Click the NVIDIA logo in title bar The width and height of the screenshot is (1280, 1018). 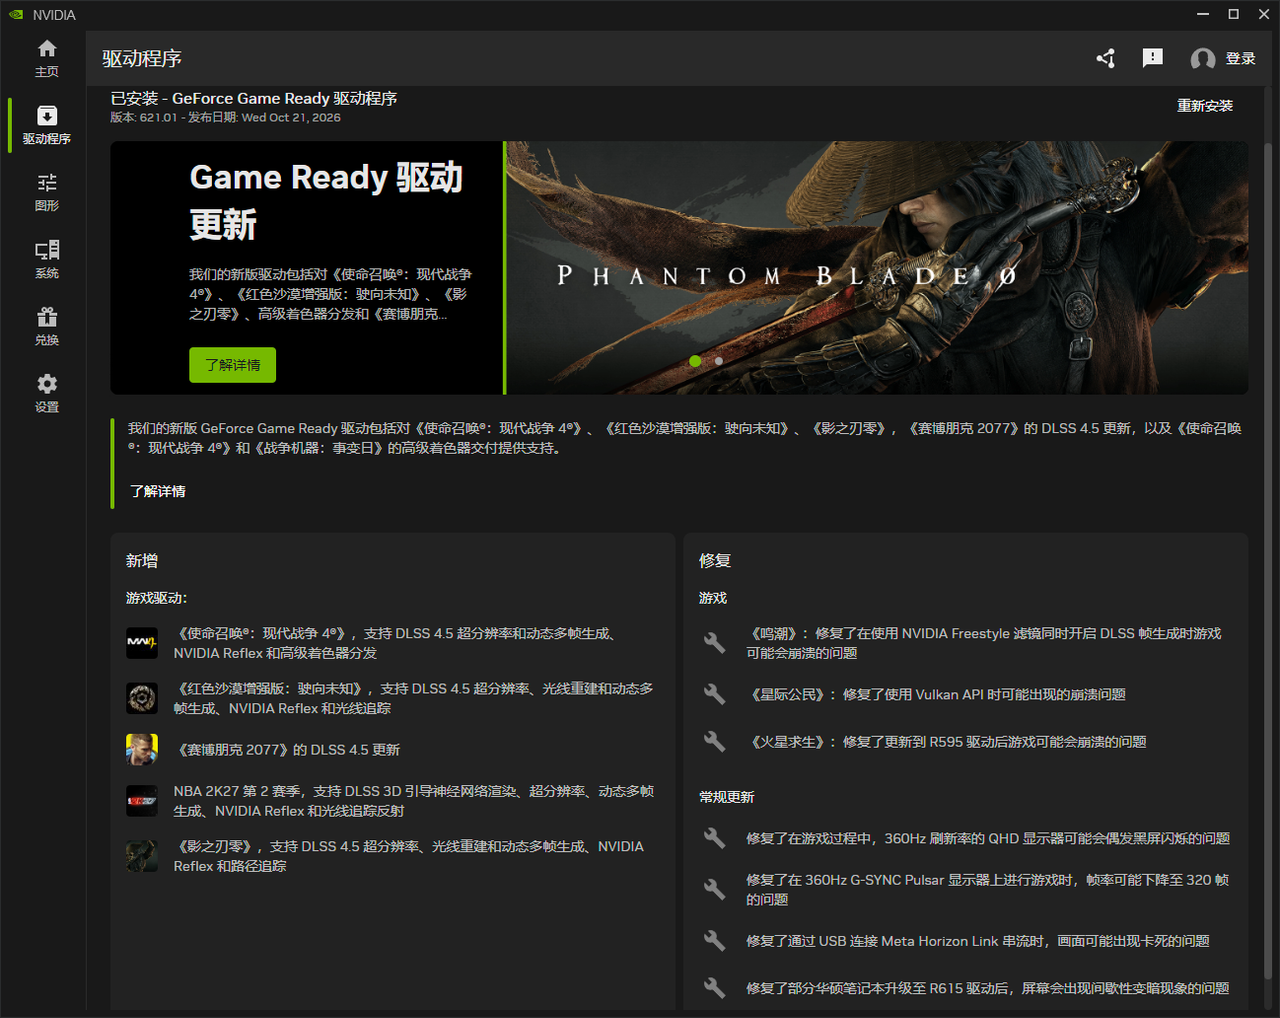16,14
